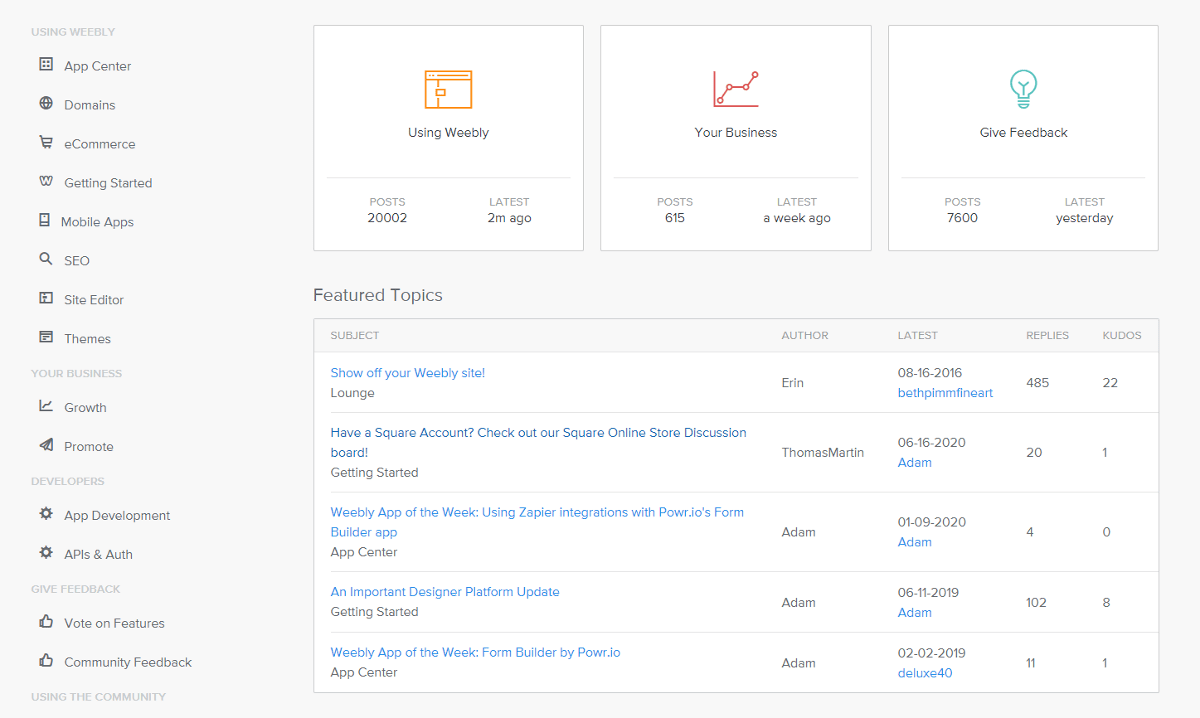Image resolution: width=1200 pixels, height=718 pixels.
Task: Open APIs & Auth under Developers
Action: pyautogui.click(x=98, y=555)
